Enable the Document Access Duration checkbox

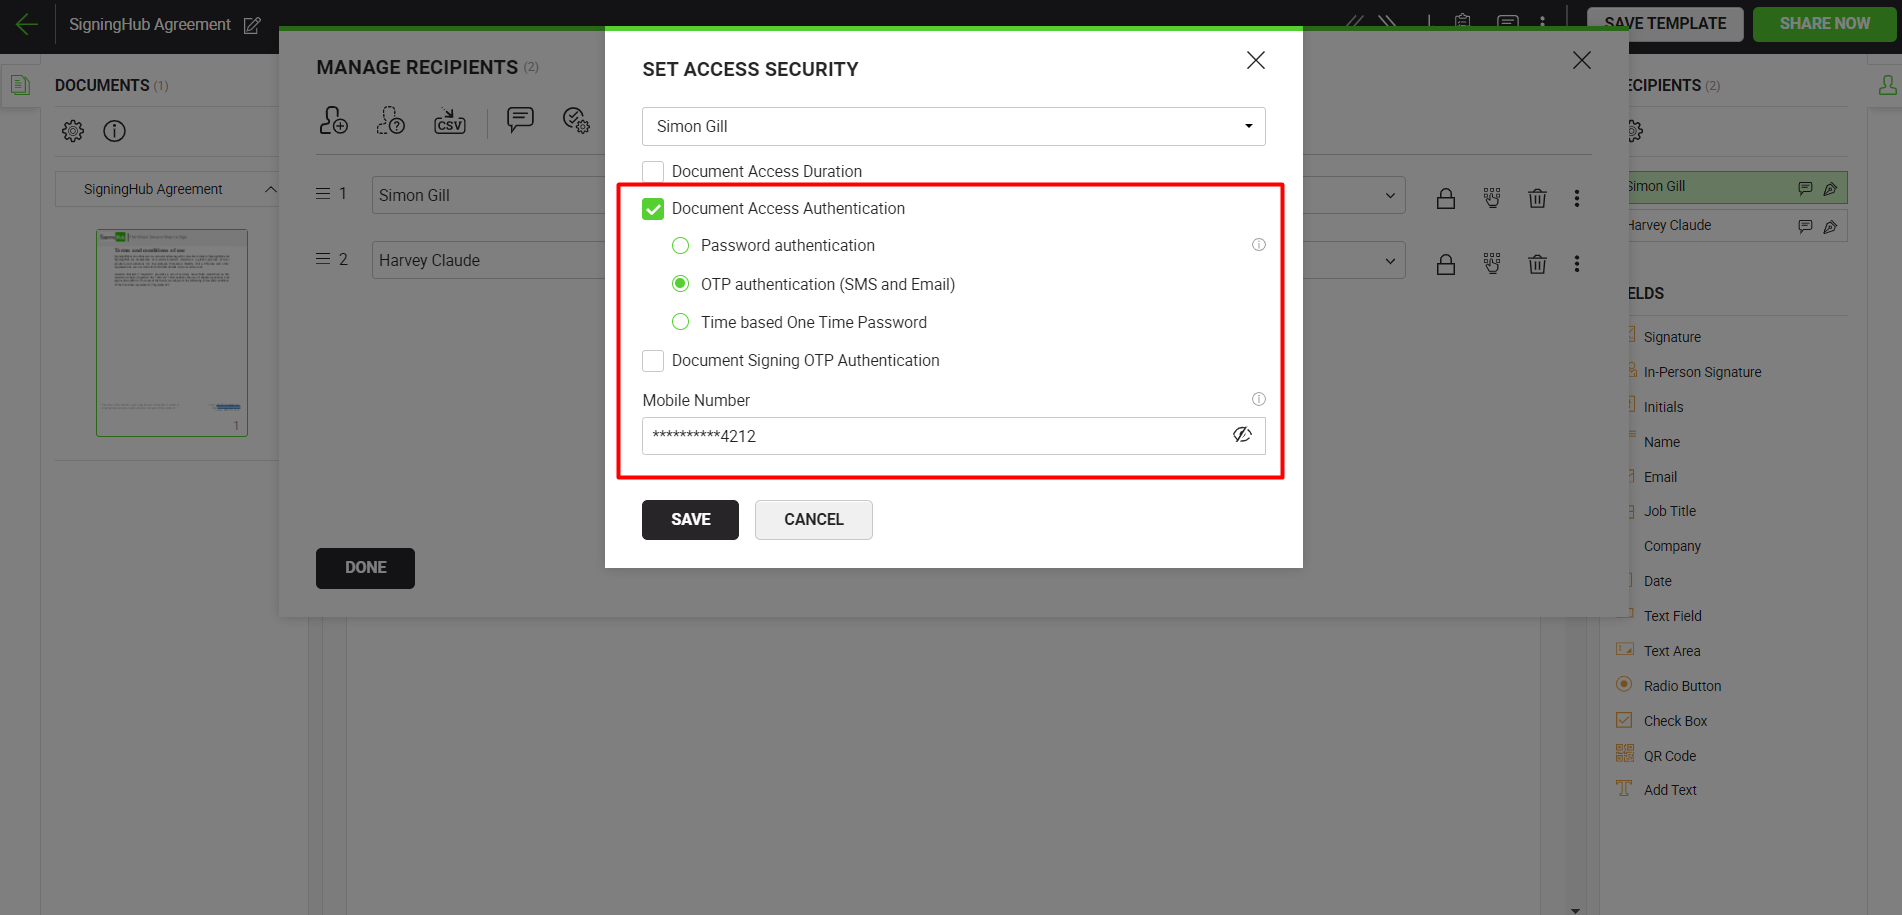click(x=653, y=171)
